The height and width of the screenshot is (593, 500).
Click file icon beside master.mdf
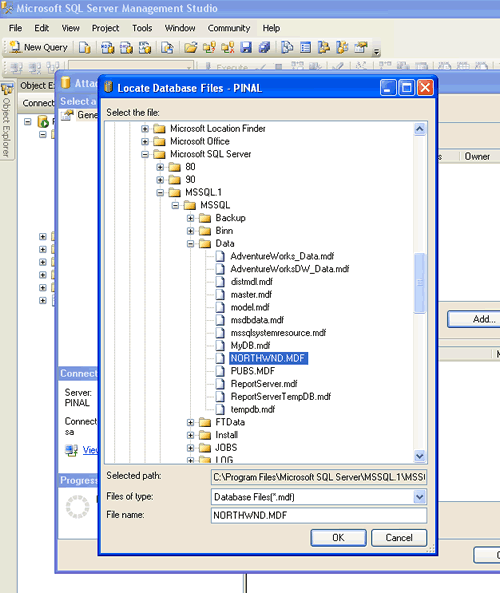tap(220, 294)
